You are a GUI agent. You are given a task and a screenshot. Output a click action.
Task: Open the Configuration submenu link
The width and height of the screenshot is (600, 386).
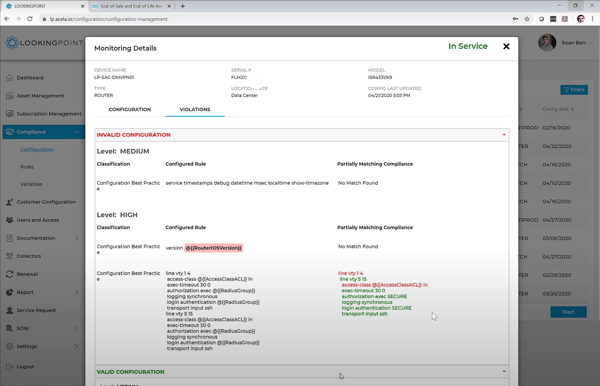[37, 150]
